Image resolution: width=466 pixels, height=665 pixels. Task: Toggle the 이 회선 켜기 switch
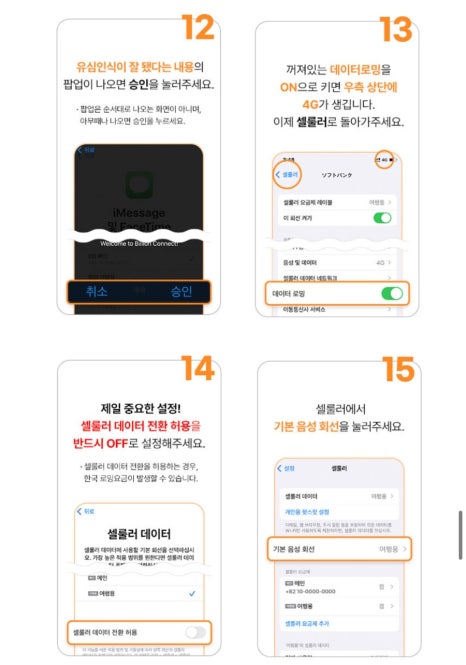[x=382, y=218]
